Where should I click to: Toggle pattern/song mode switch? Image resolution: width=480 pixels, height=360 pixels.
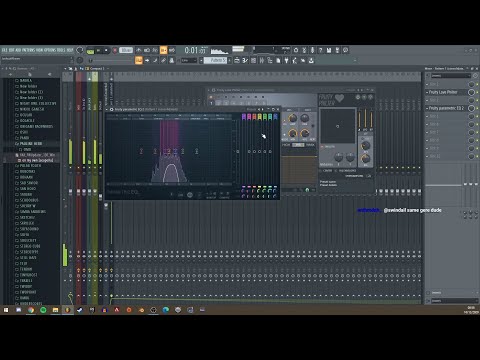click(90, 51)
